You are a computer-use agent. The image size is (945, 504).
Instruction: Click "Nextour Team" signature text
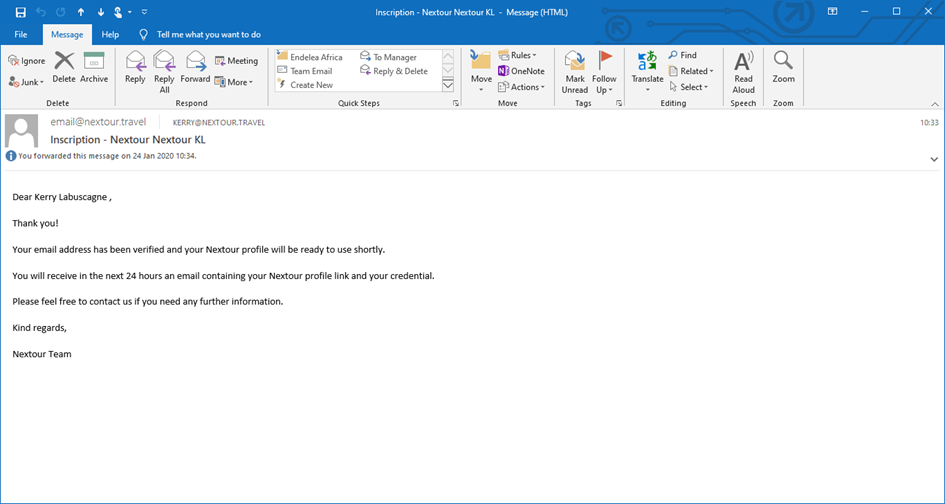42,354
